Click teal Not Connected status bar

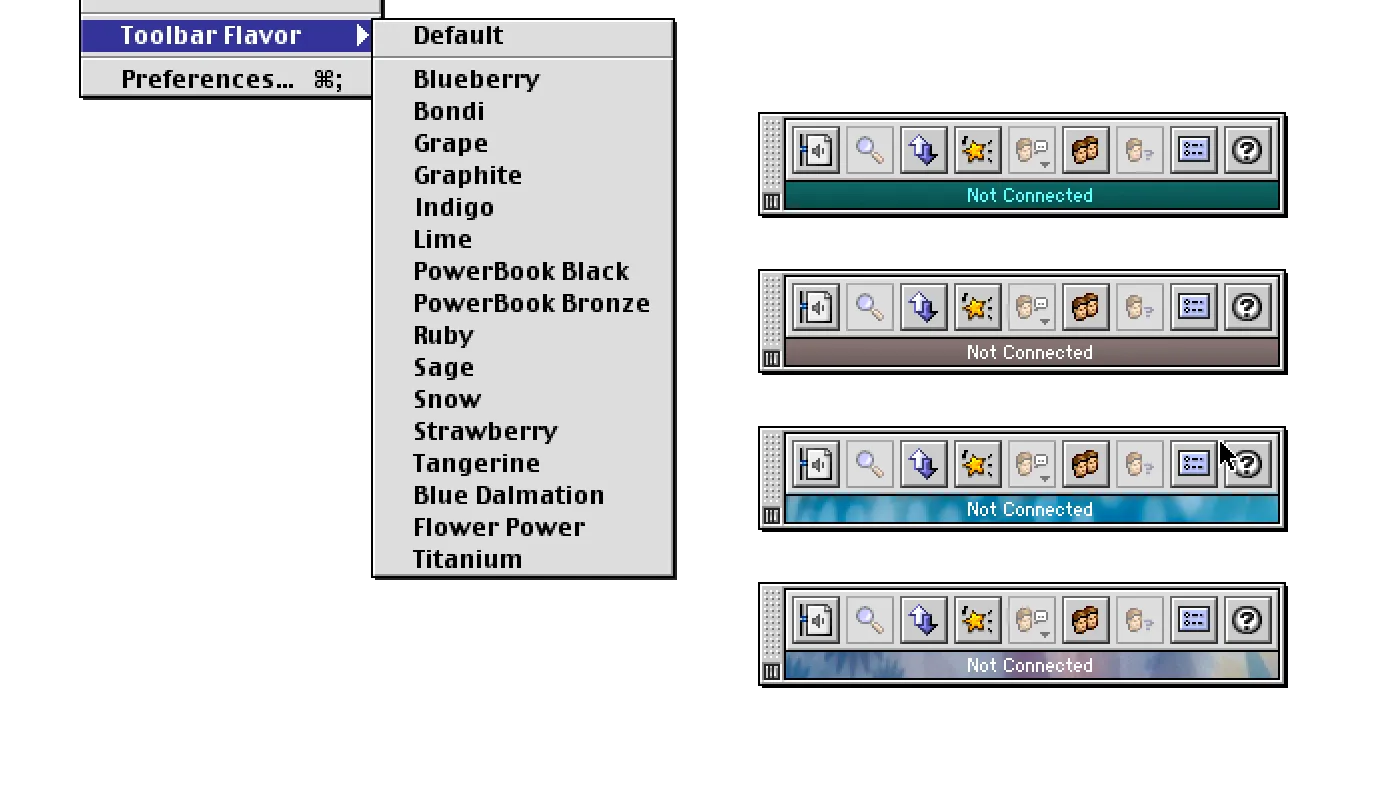pos(1031,196)
